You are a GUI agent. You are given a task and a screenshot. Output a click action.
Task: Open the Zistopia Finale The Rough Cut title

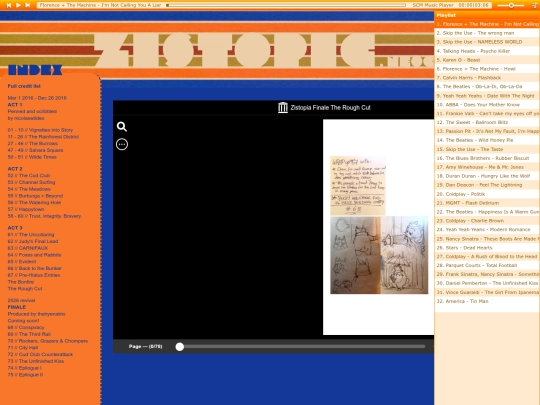coord(330,107)
